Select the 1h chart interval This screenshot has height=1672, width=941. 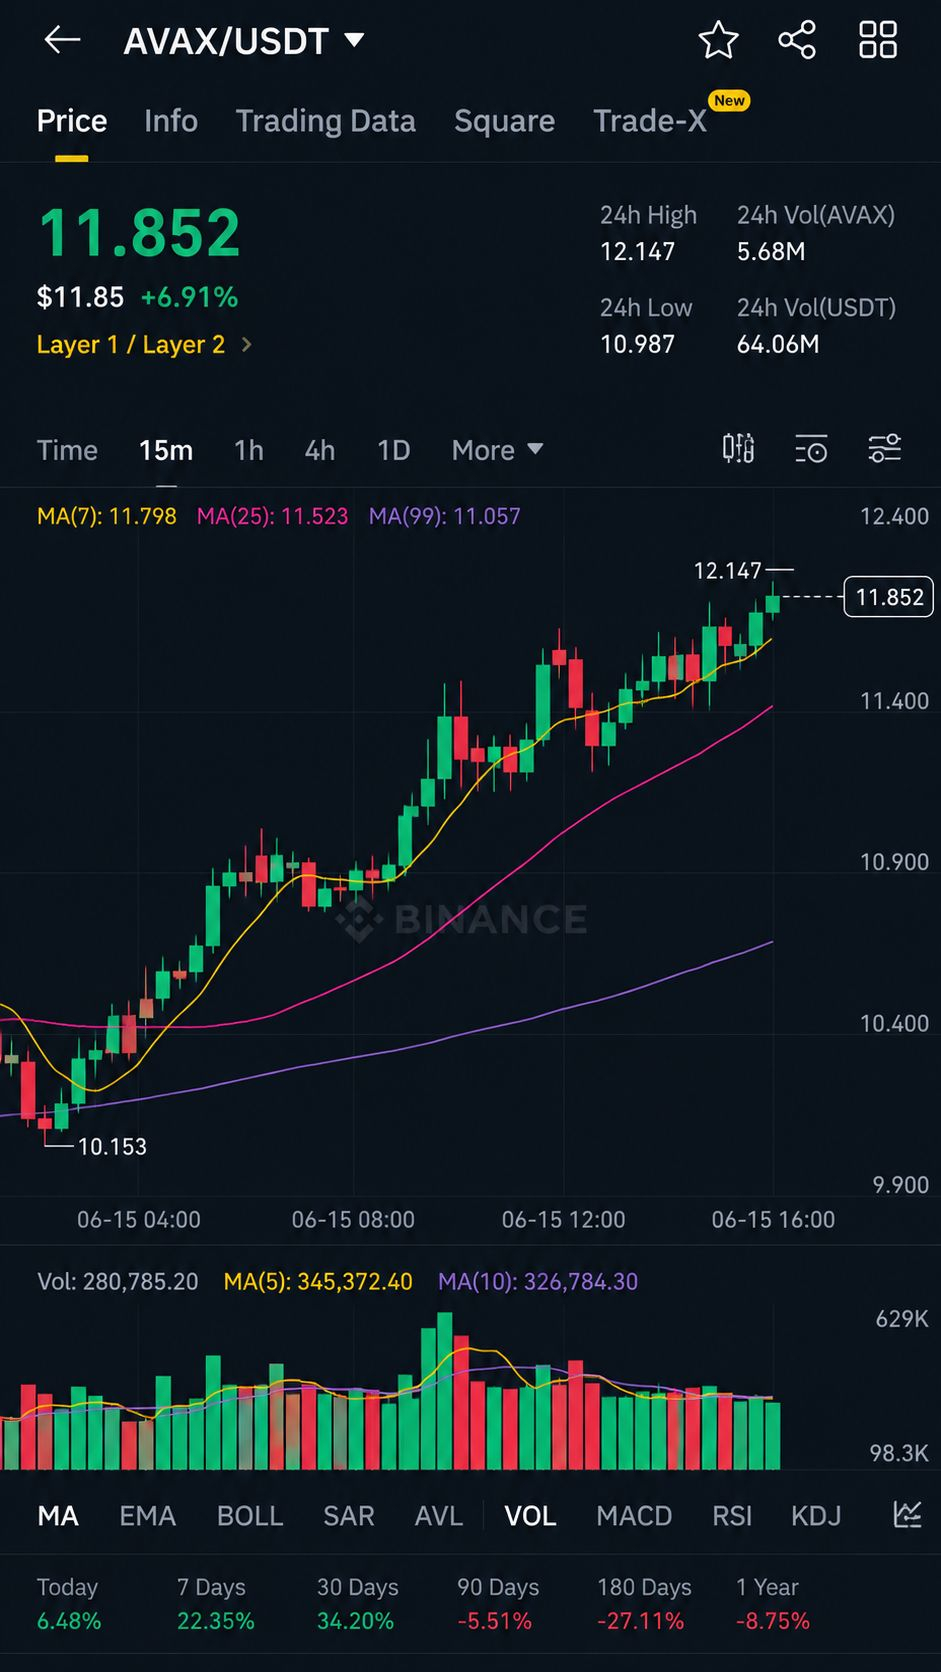[249, 450]
